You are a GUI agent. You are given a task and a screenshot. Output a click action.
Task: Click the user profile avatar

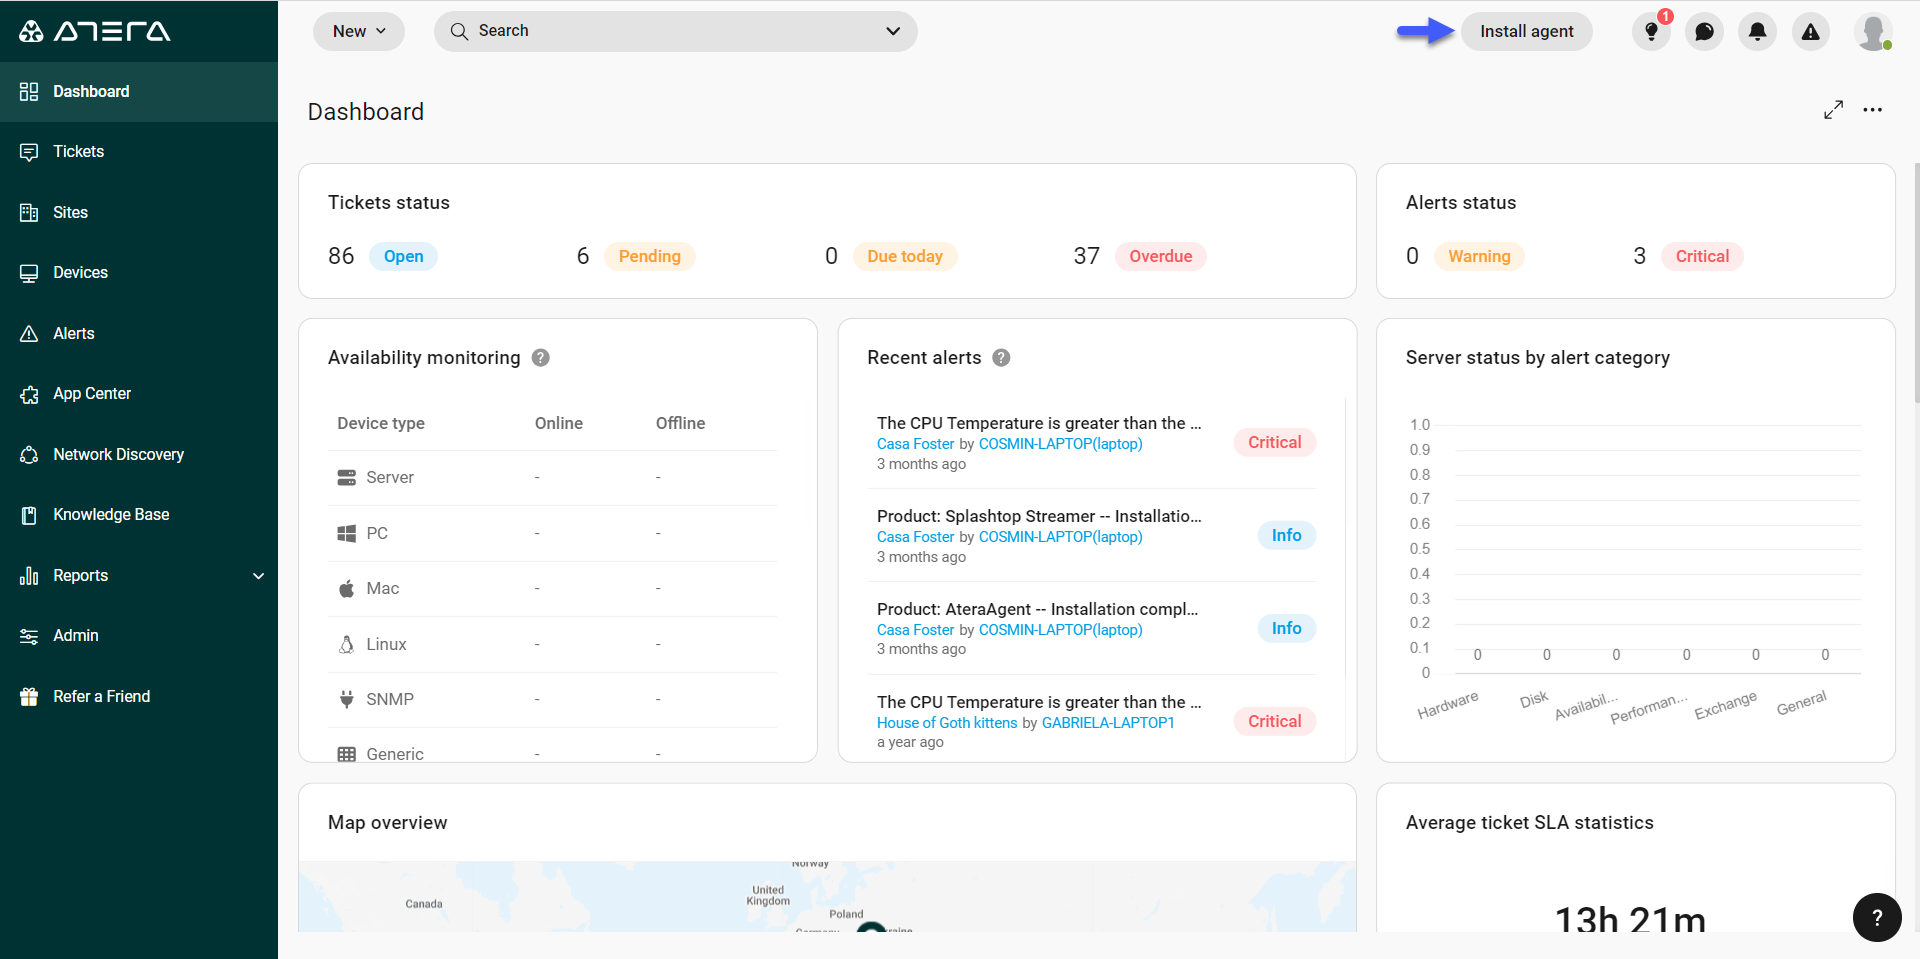pos(1872,32)
